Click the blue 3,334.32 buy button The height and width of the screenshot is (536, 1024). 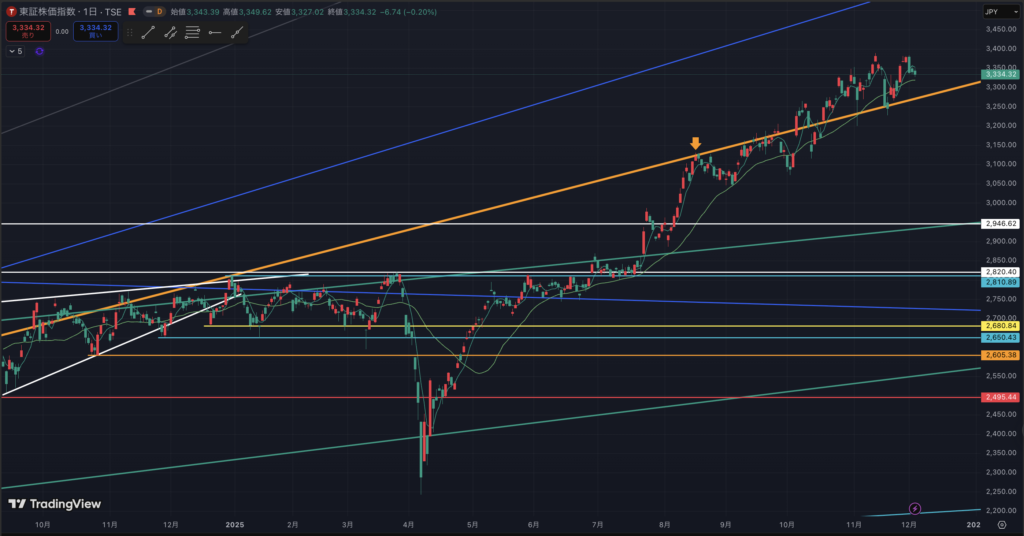click(95, 31)
